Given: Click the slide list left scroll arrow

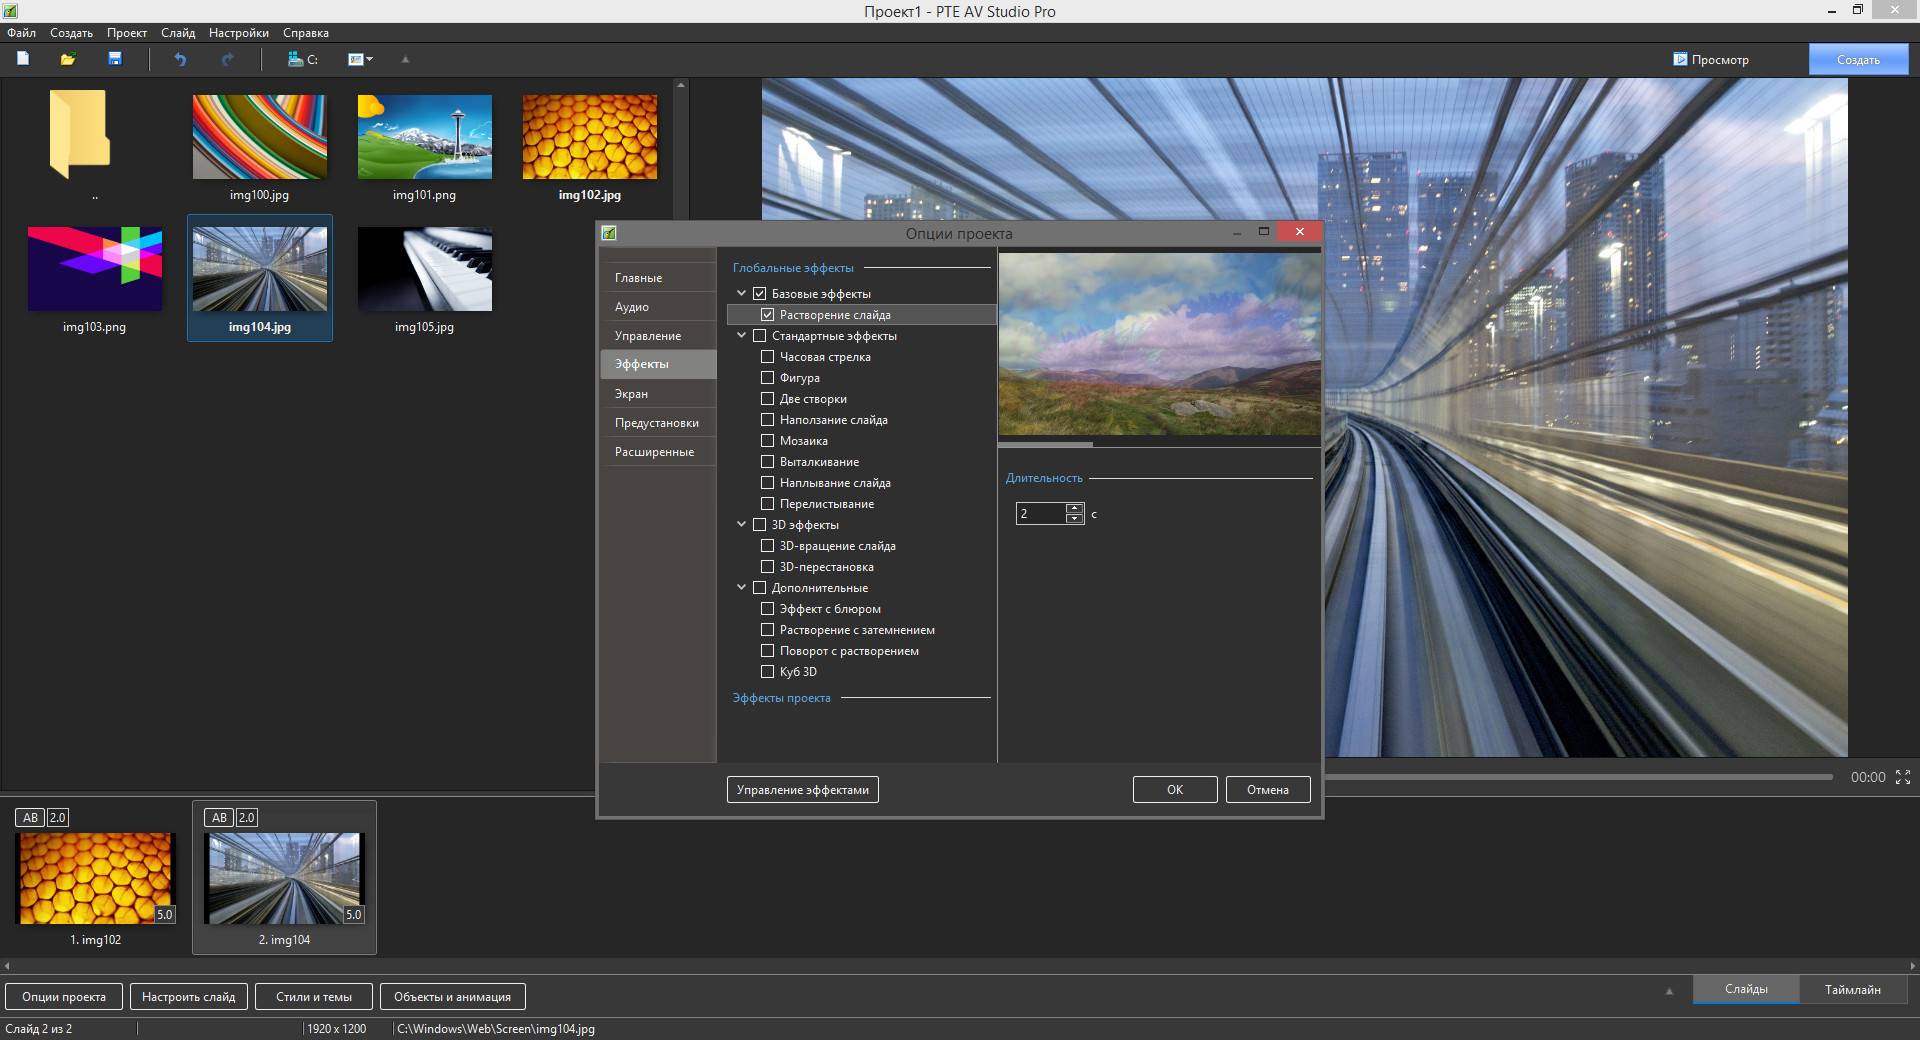Looking at the screenshot, I should pos(7,966).
